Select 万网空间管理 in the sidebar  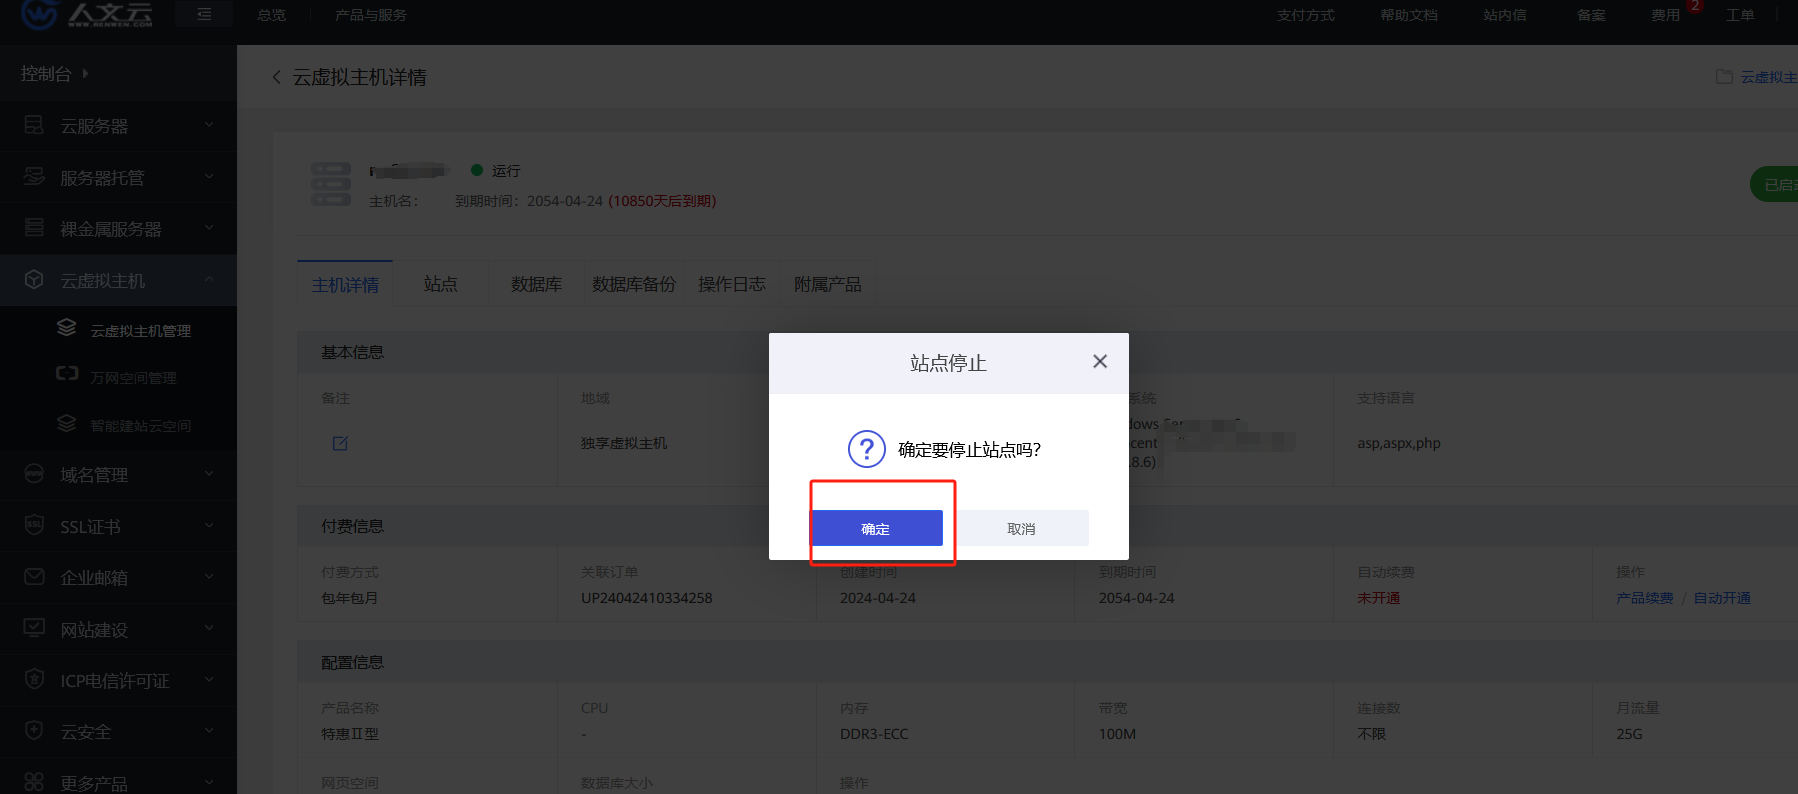click(x=133, y=378)
